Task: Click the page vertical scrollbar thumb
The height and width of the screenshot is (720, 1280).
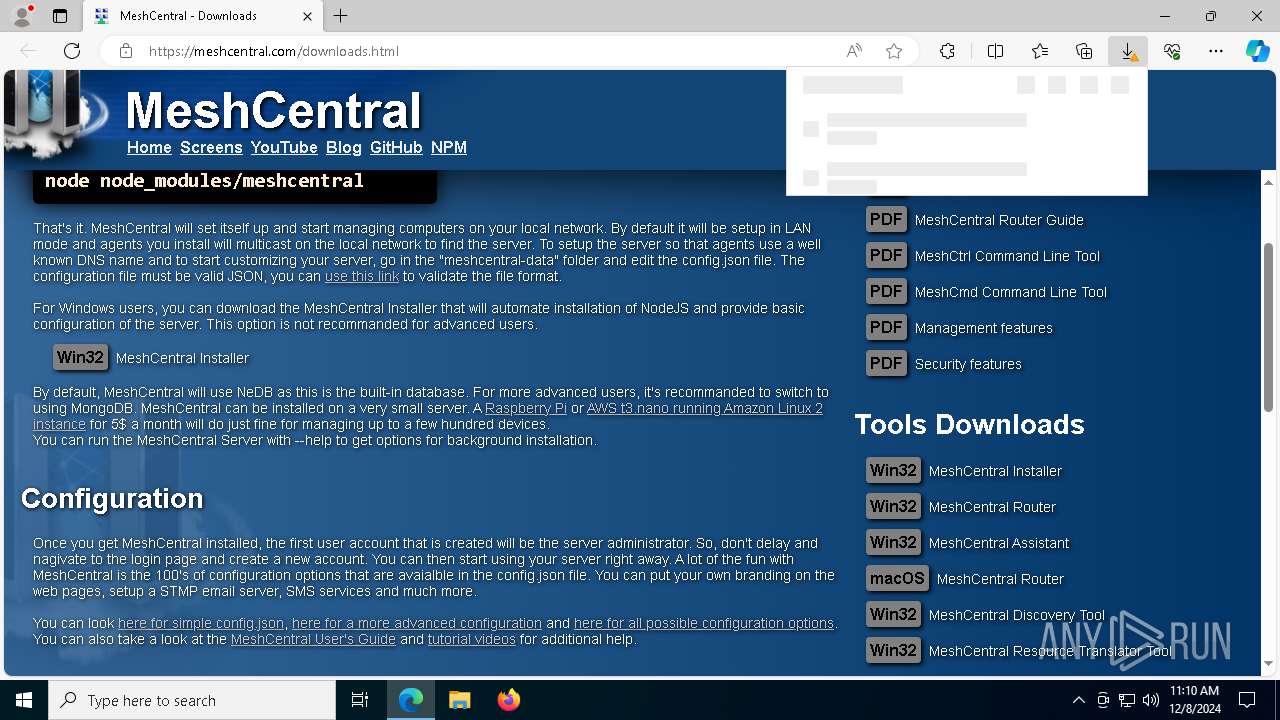Action: [1268, 326]
